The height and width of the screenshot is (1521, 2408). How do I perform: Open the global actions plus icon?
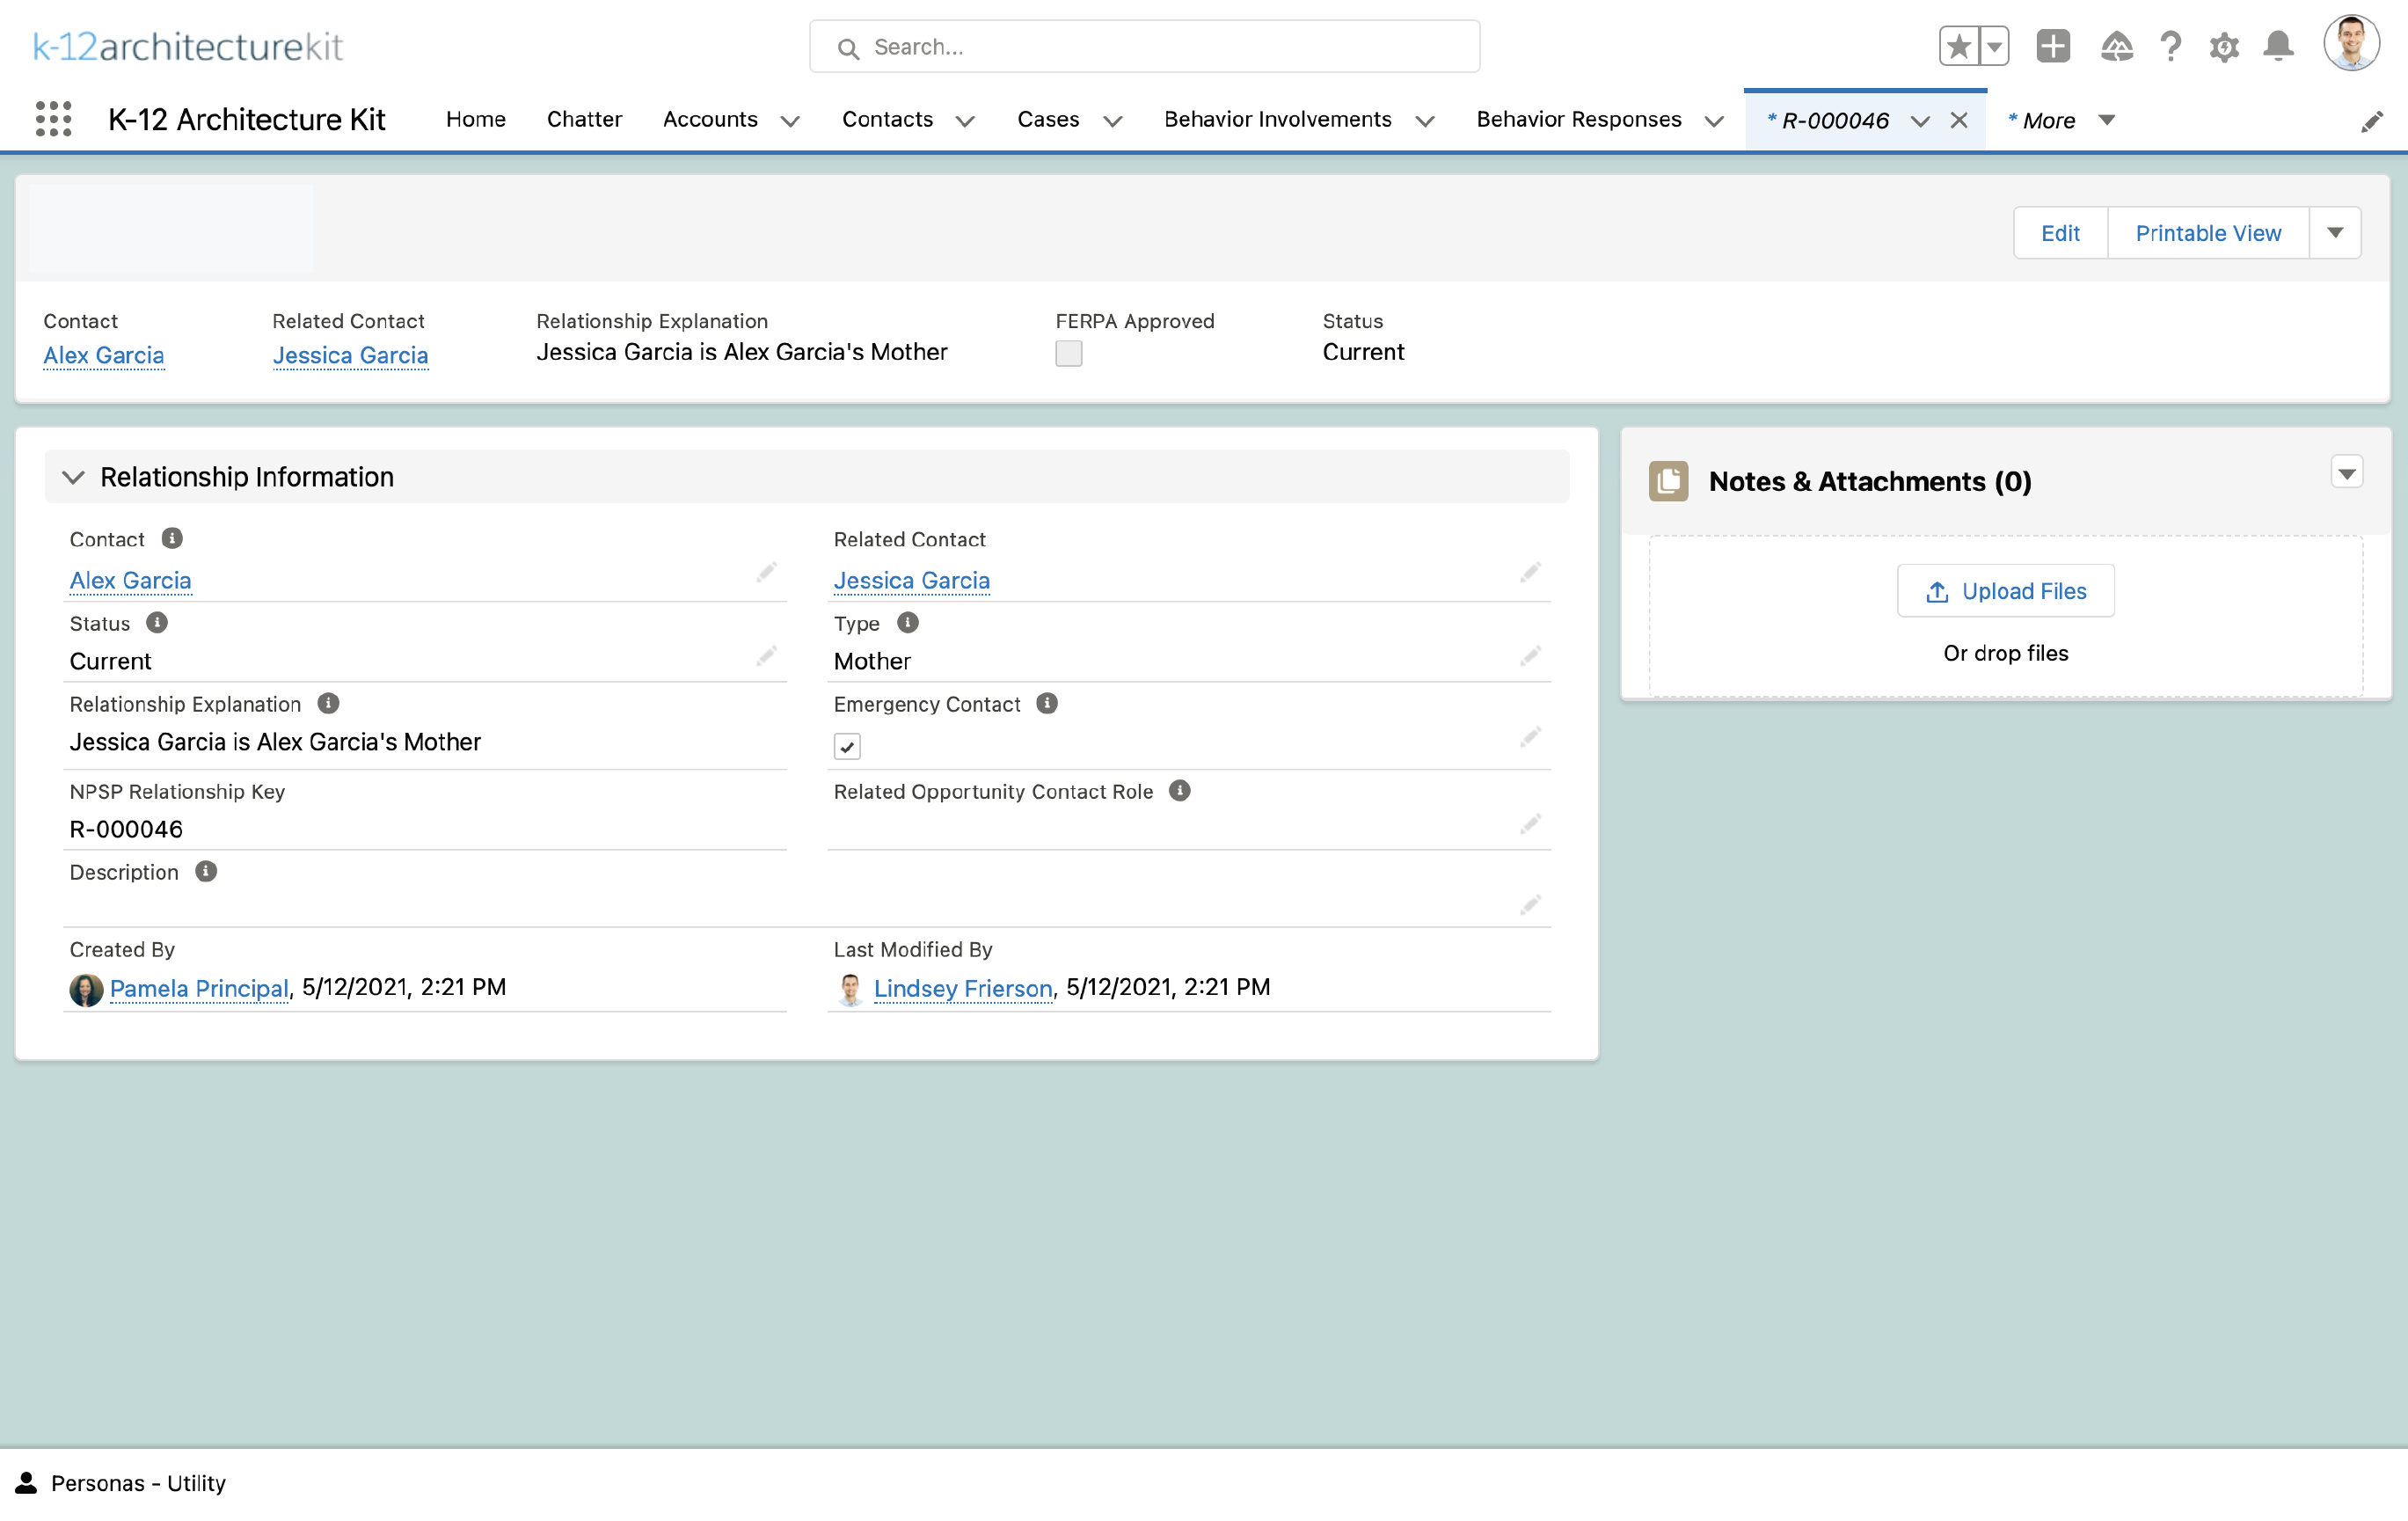point(2052,46)
